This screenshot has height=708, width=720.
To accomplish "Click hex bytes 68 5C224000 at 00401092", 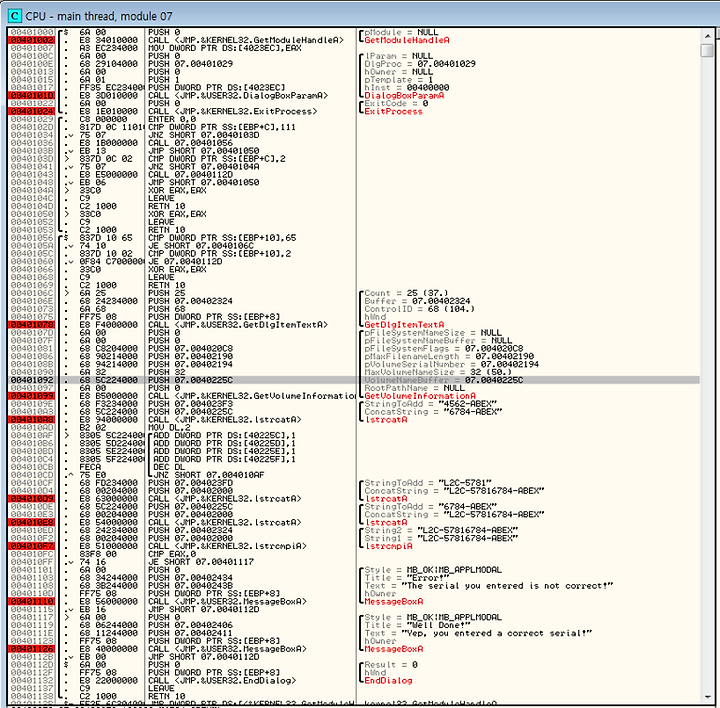I will click(x=108, y=380).
